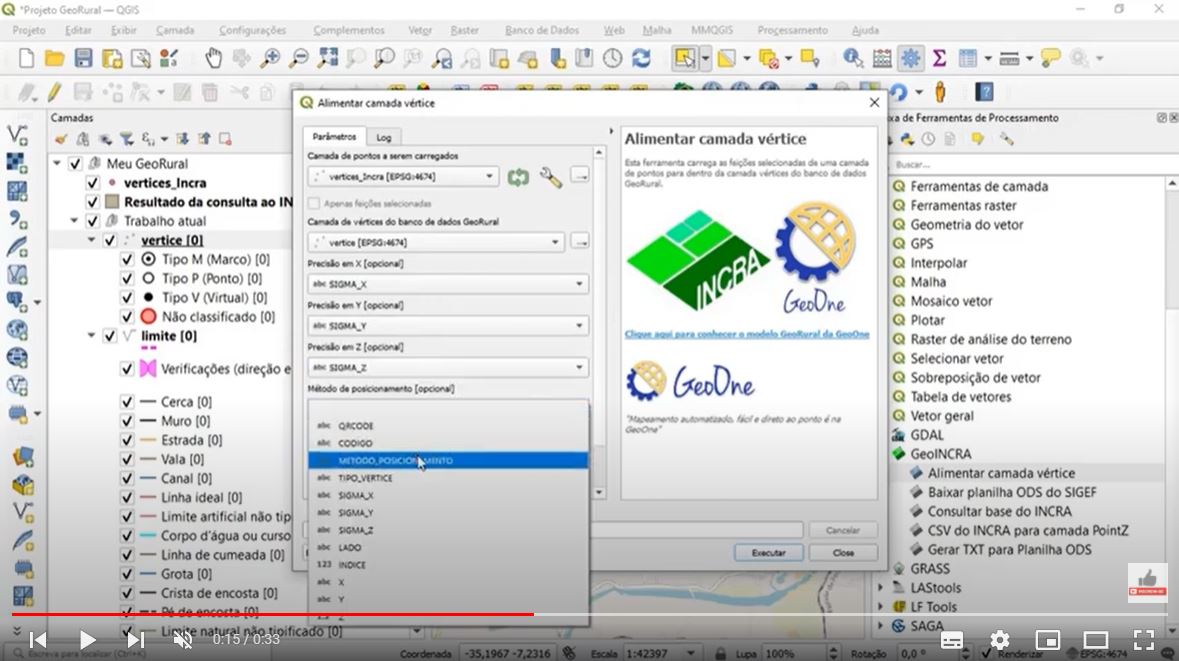Open a project via folder icon
The width and height of the screenshot is (1179, 661).
point(54,58)
